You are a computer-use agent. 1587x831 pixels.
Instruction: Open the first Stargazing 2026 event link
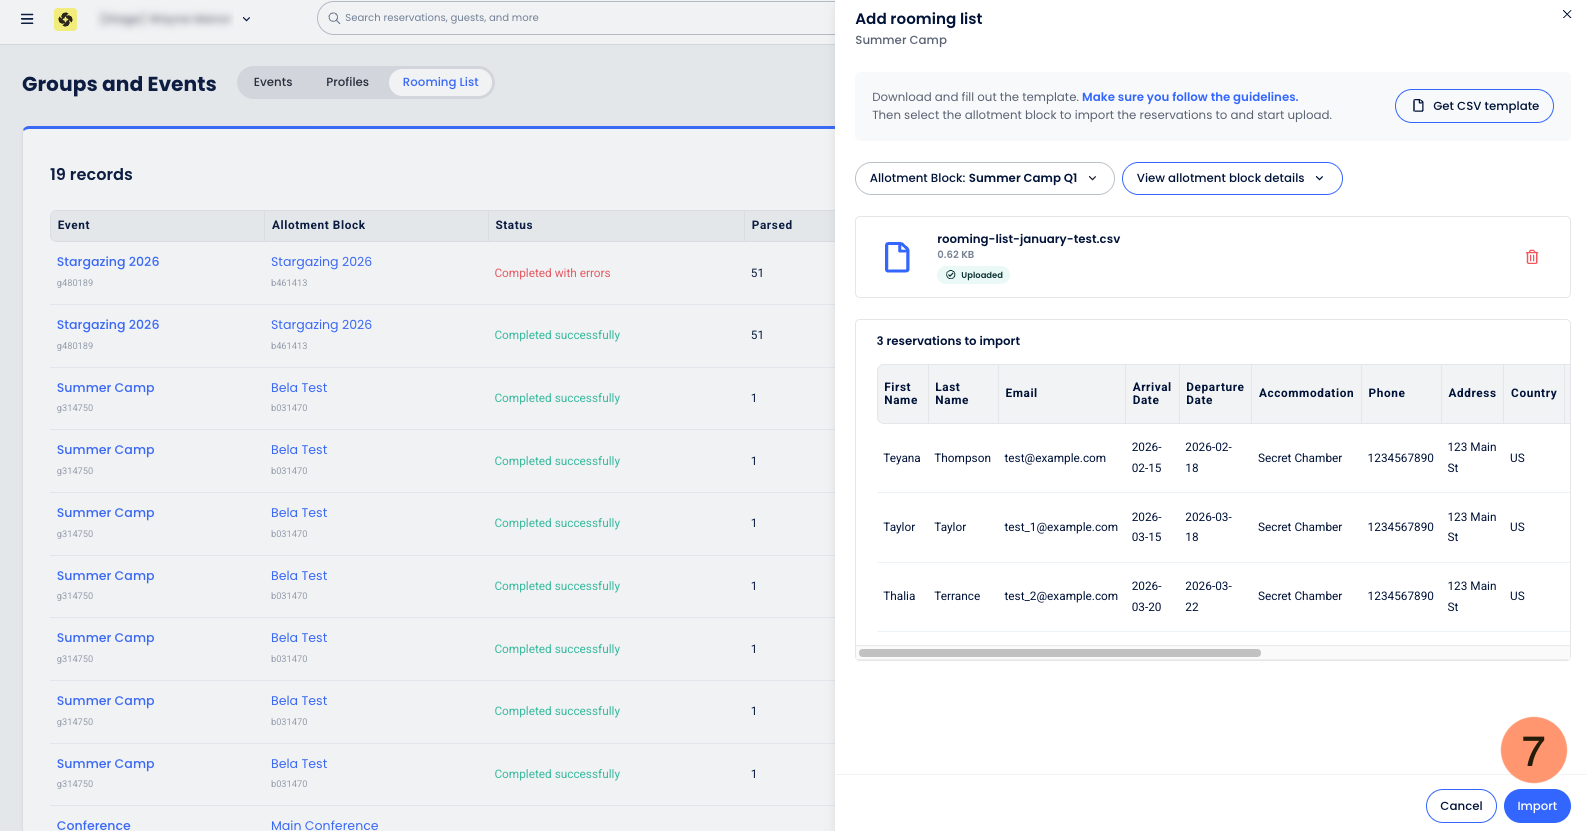pyautogui.click(x=108, y=262)
